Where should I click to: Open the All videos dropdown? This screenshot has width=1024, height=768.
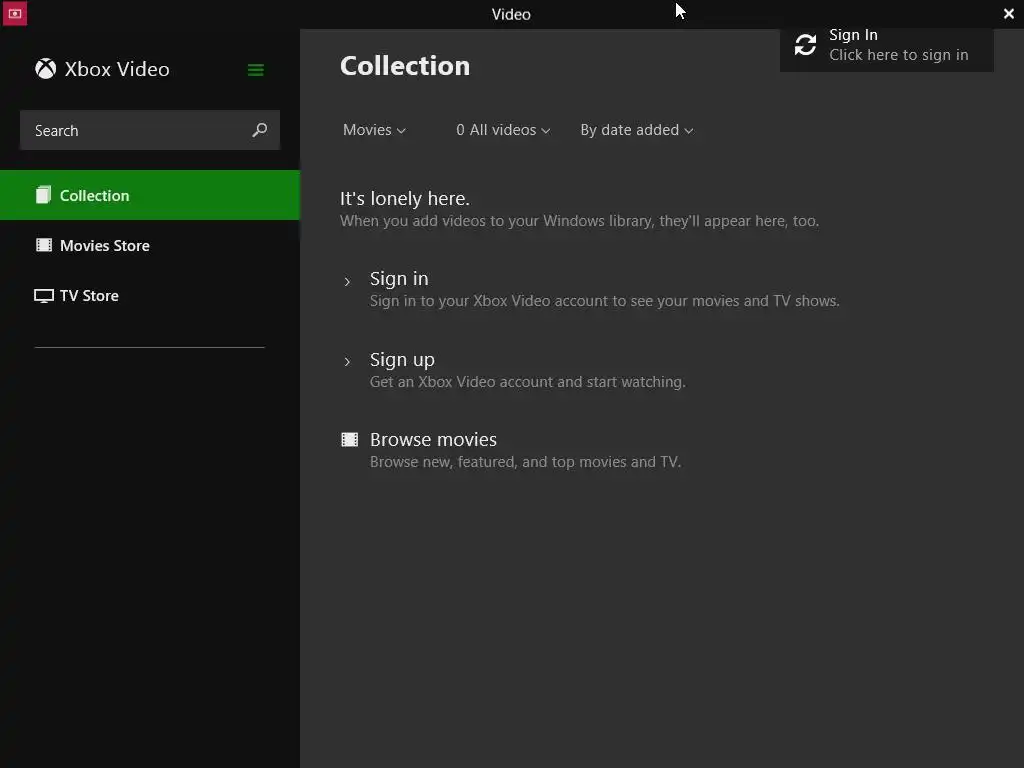(503, 130)
